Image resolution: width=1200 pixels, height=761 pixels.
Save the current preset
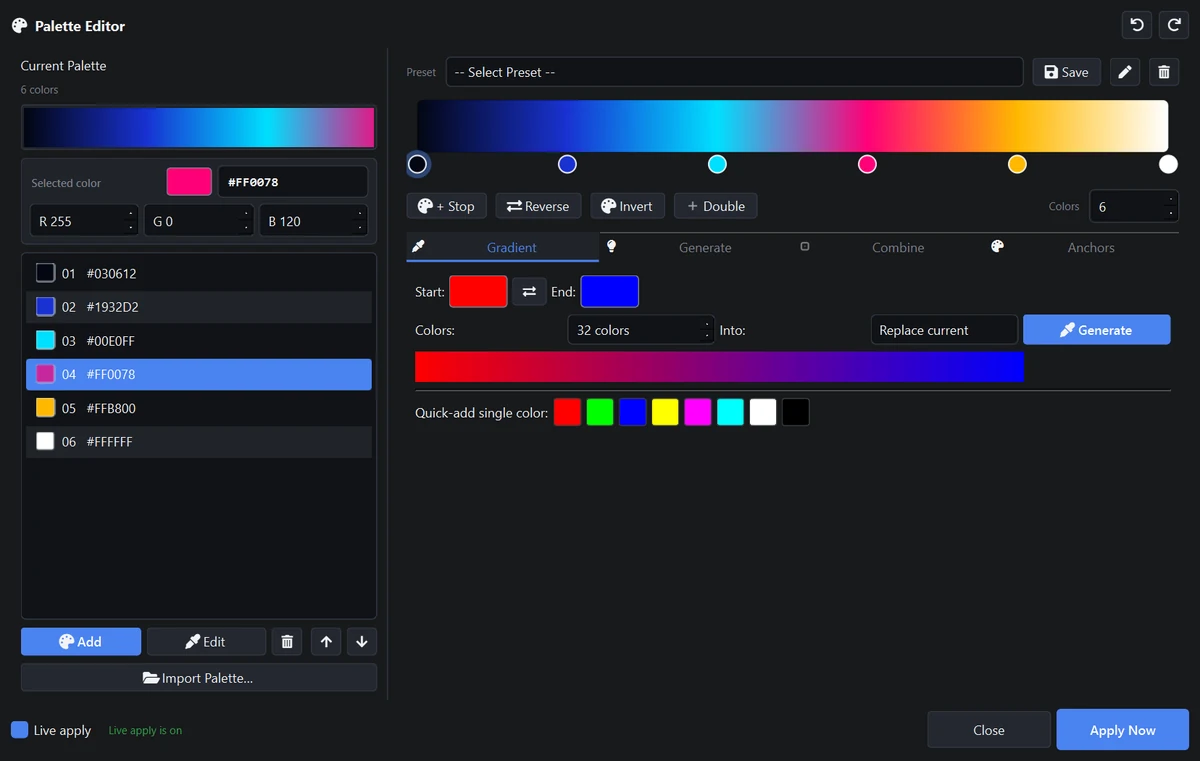coord(1066,72)
